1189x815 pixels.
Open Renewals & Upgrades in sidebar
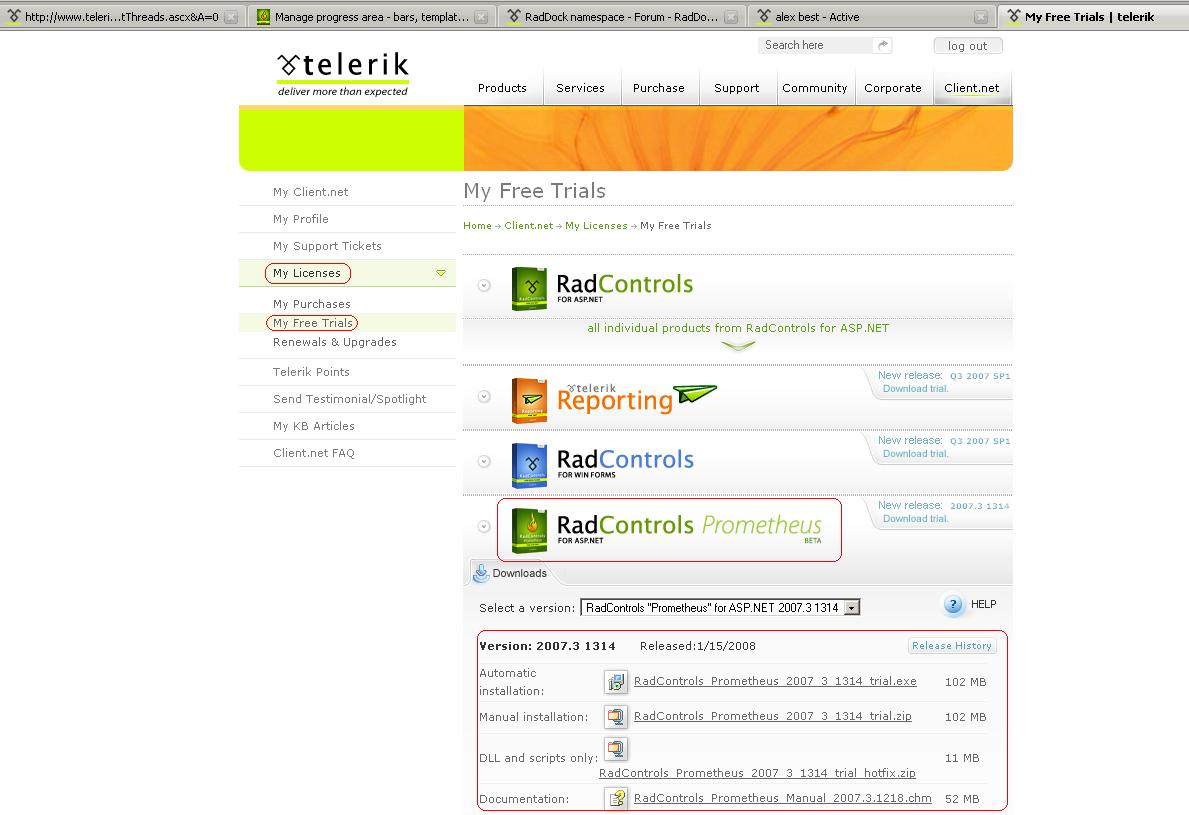click(x=334, y=342)
